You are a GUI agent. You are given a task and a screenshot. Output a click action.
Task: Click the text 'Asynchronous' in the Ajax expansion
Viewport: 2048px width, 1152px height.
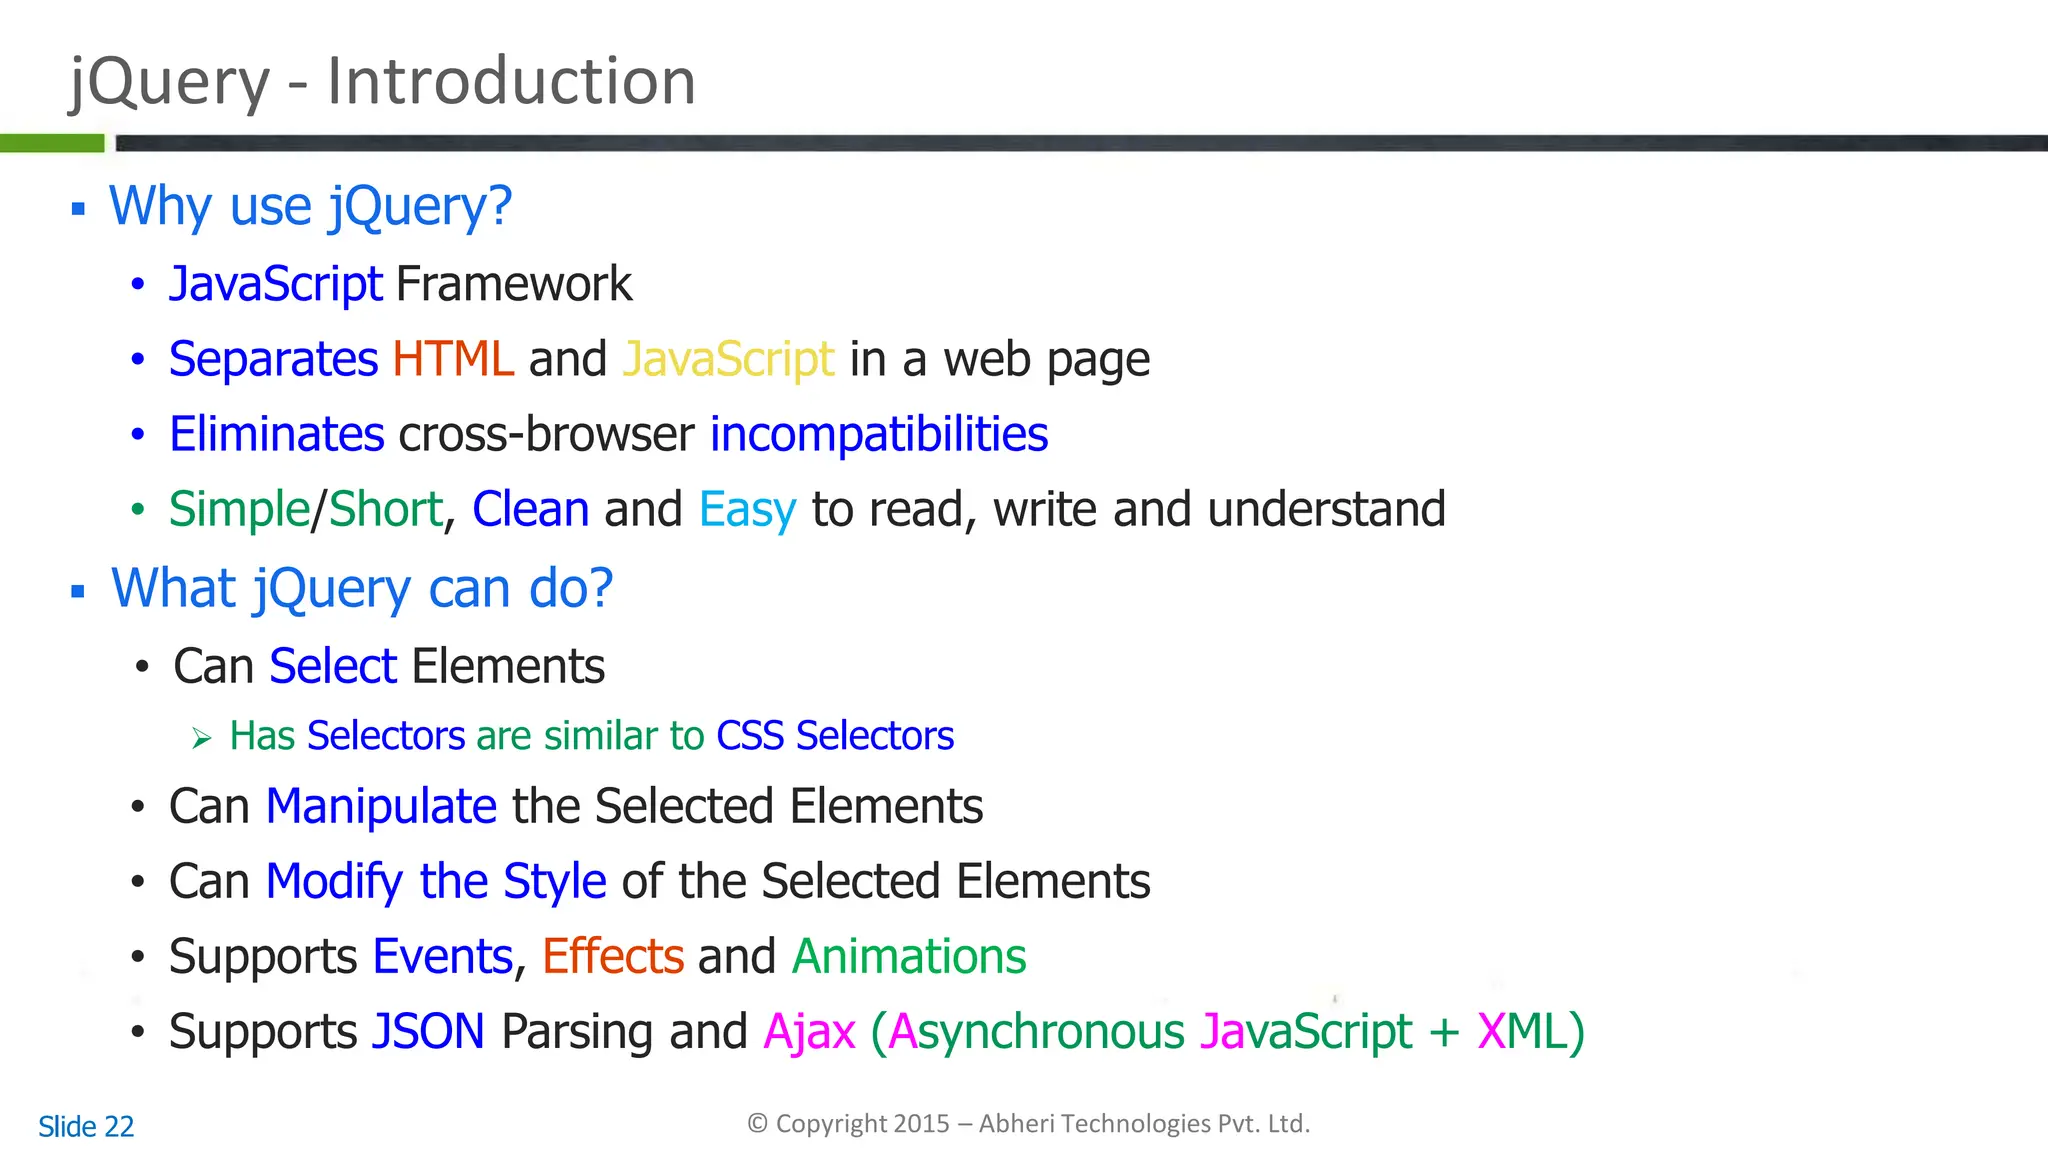tap(1037, 1033)
